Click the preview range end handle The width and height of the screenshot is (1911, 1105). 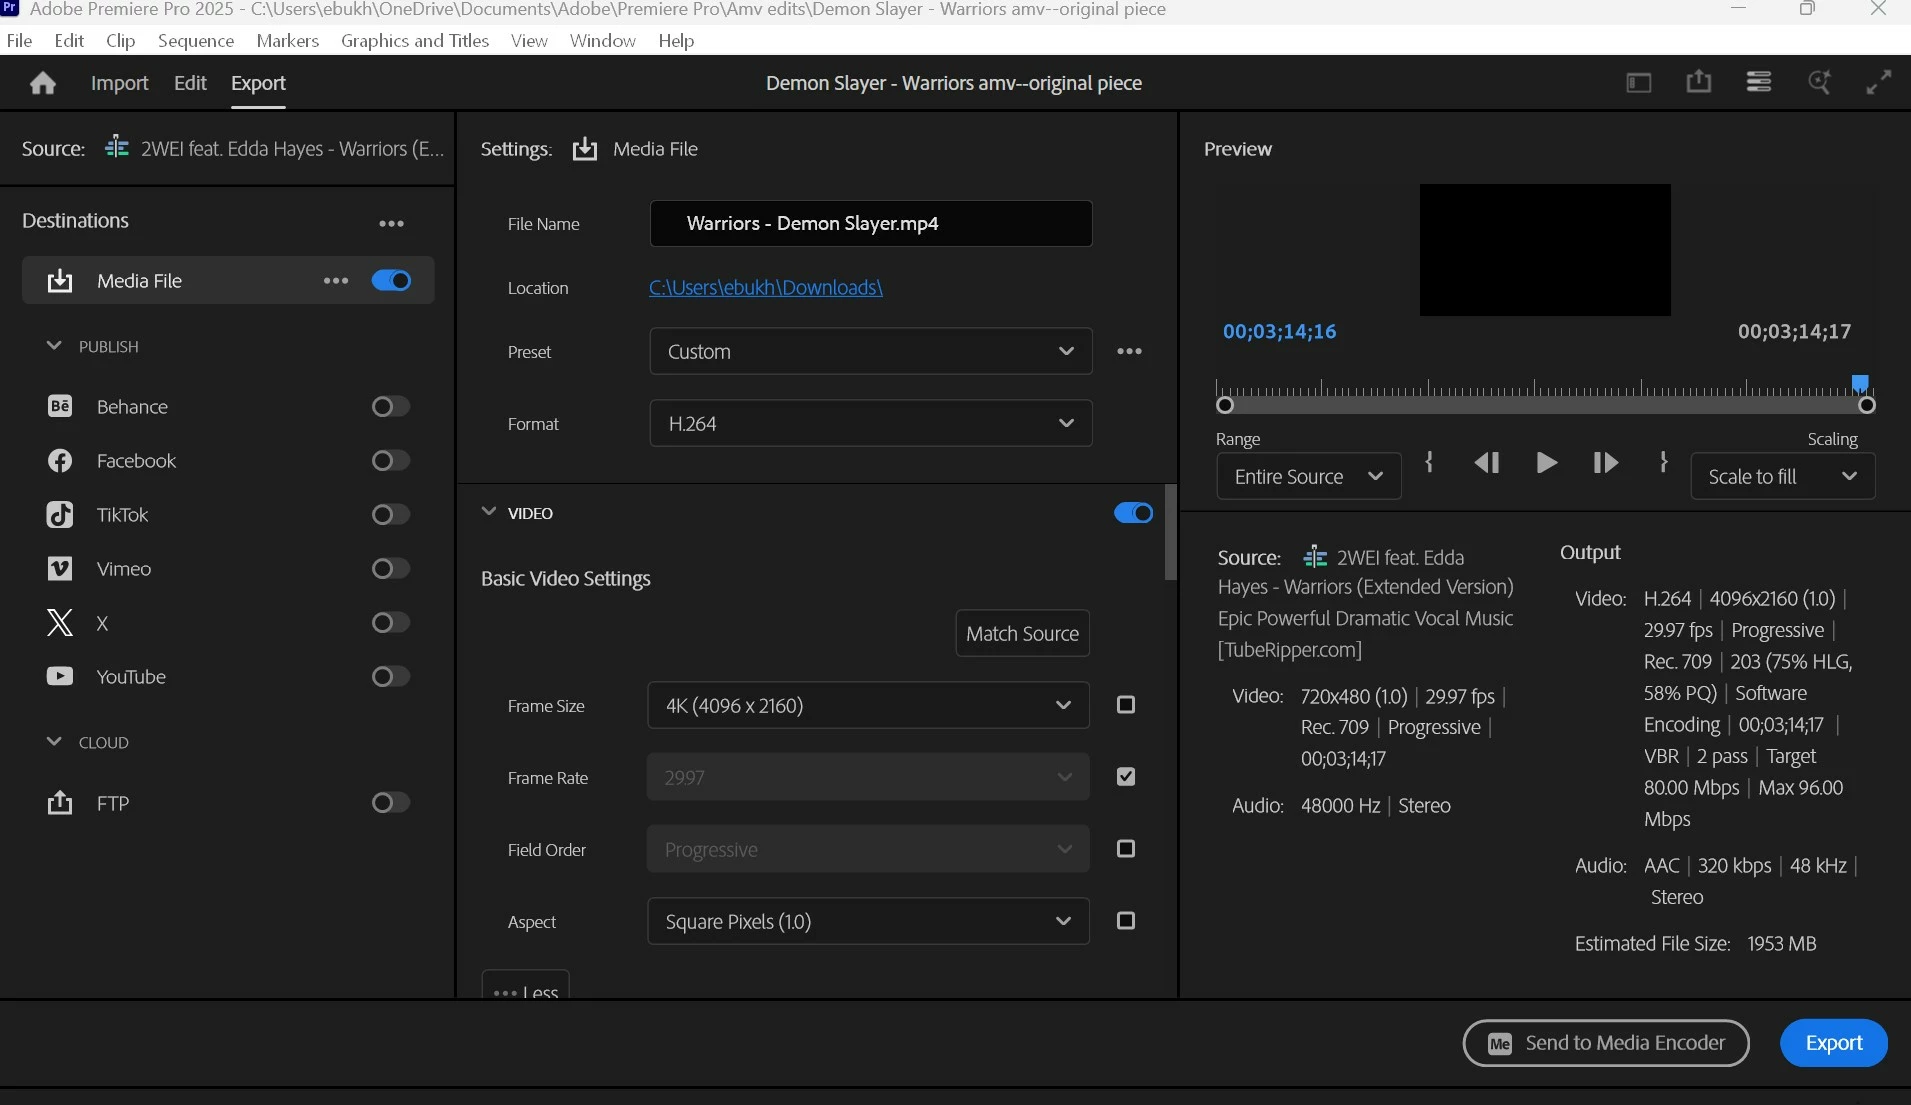tap(1867, 405)
